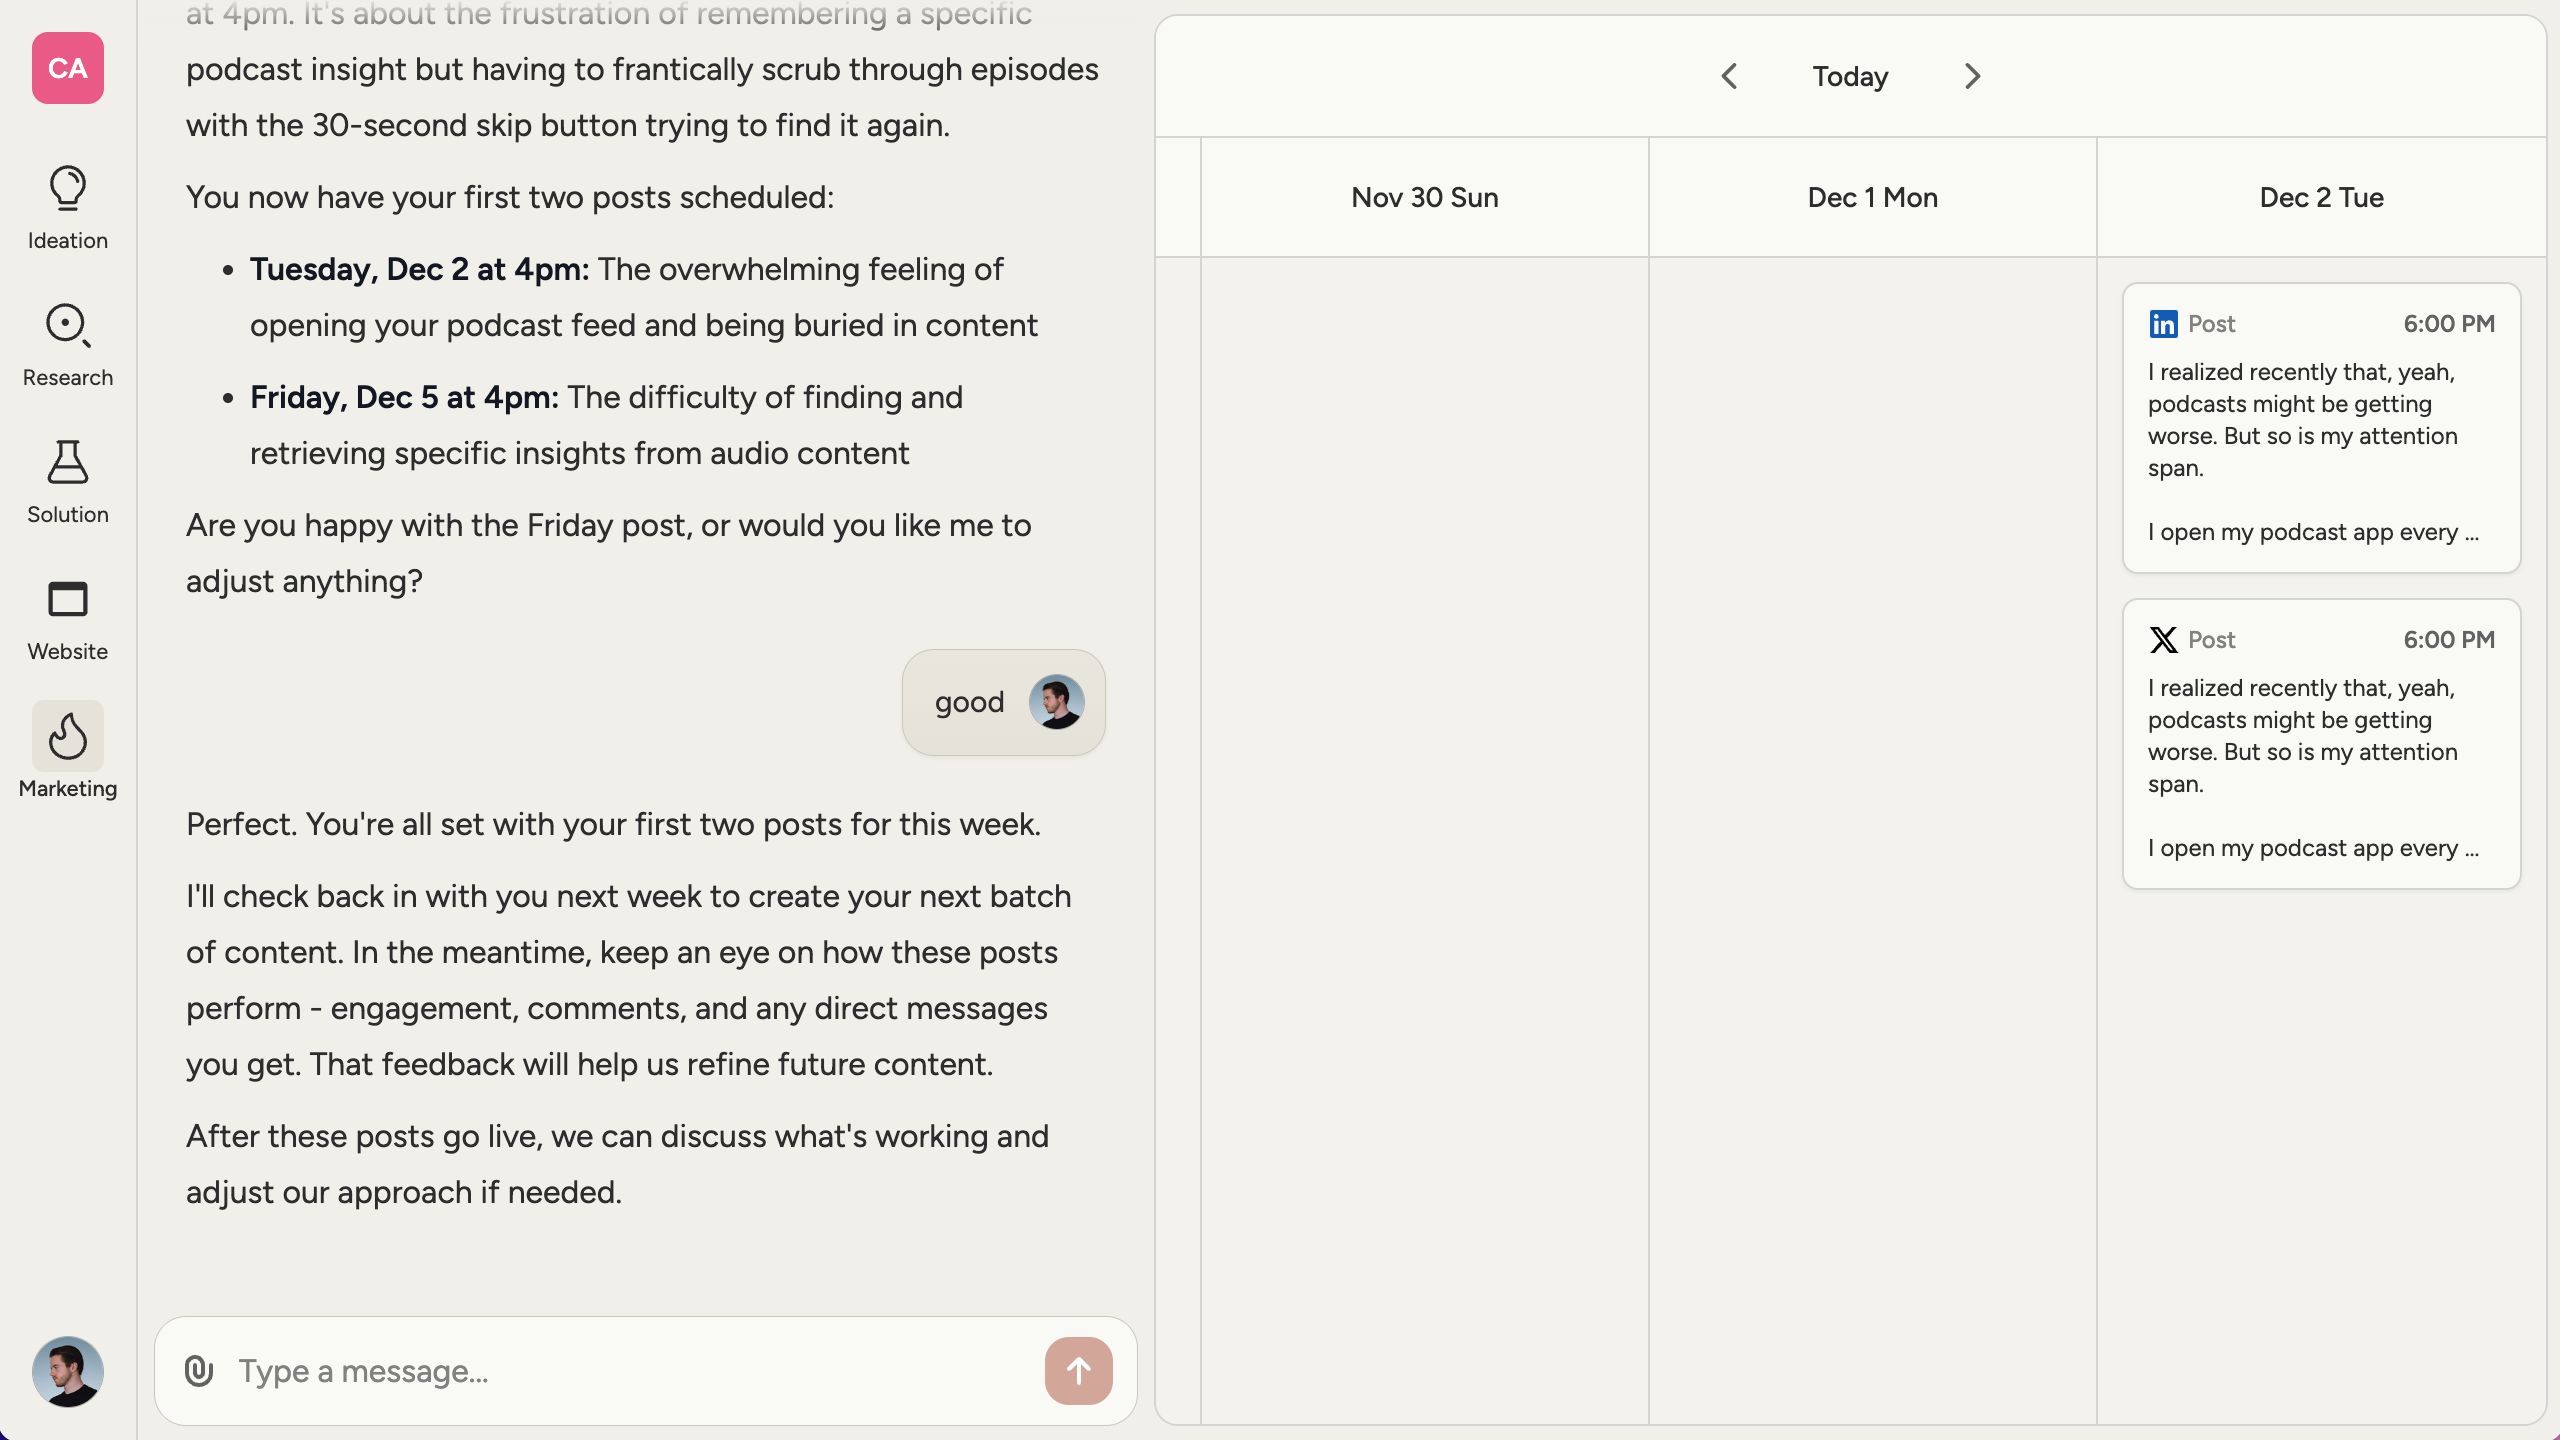This screenshot has height=1440, width=2560.
Task: Open user profile avatar in sidebar
Action: 67,1371
